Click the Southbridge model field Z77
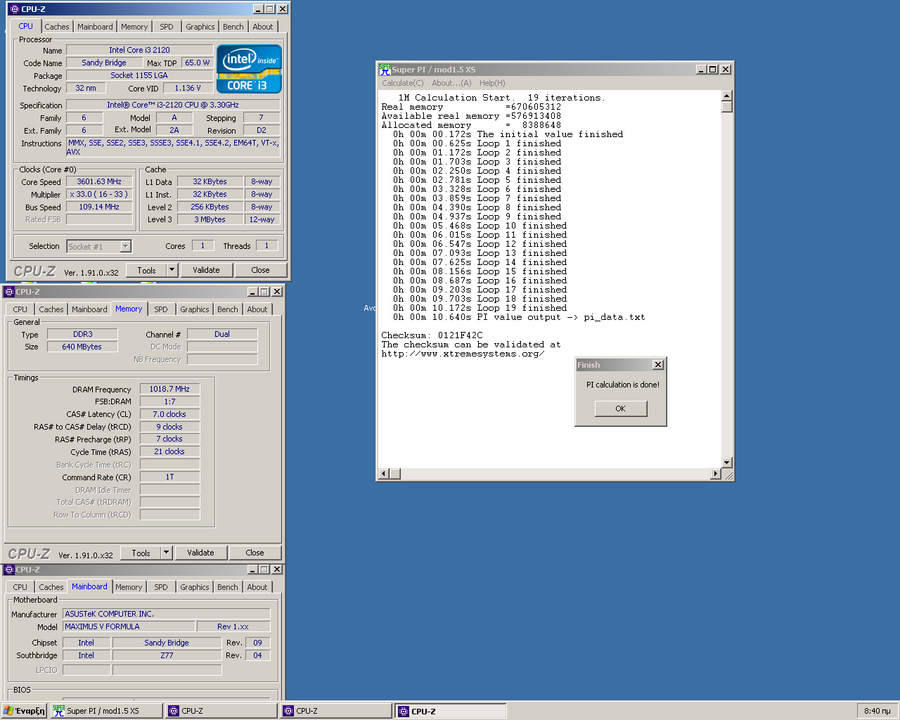900x720 pixels. coord(167,655)
